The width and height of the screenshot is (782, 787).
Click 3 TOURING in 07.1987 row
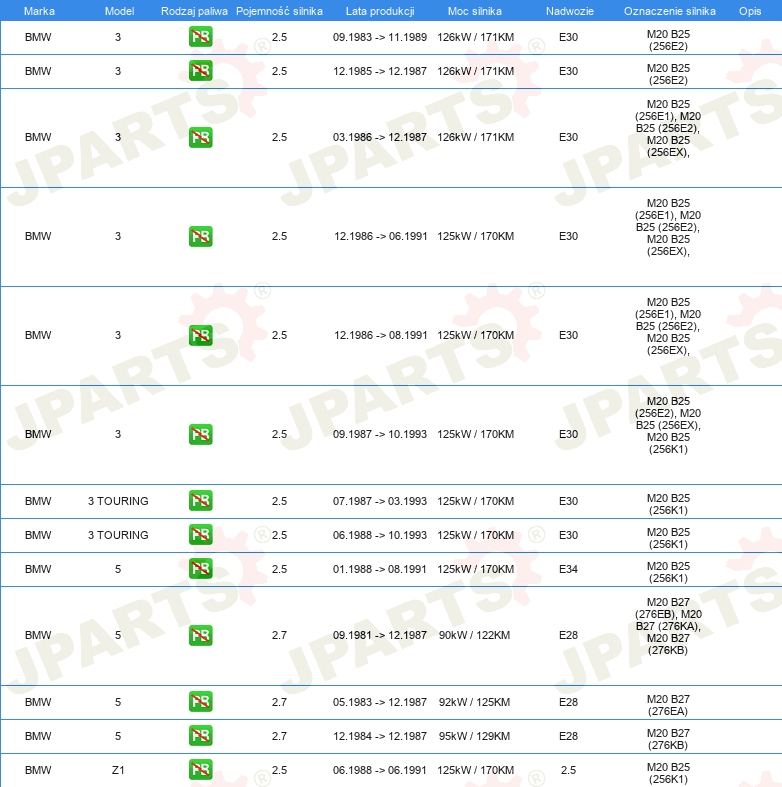(118, 501)
